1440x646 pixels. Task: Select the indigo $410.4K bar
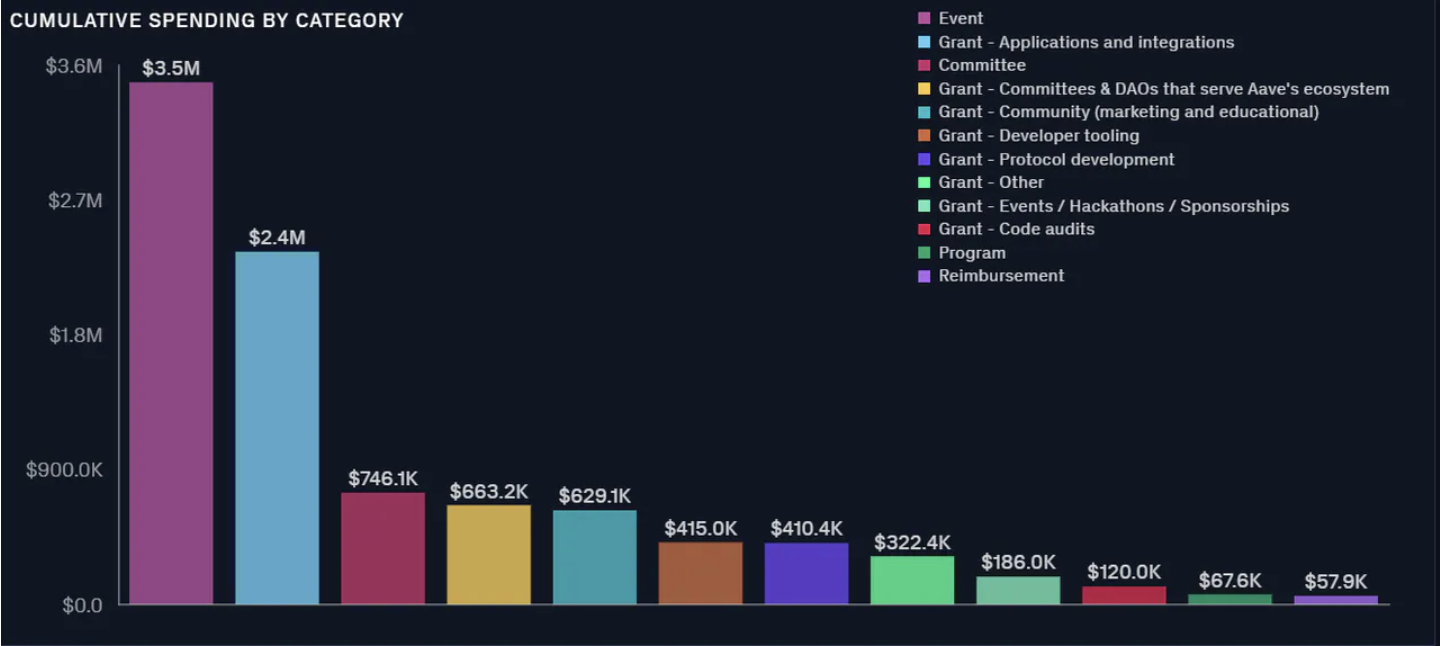806,573
